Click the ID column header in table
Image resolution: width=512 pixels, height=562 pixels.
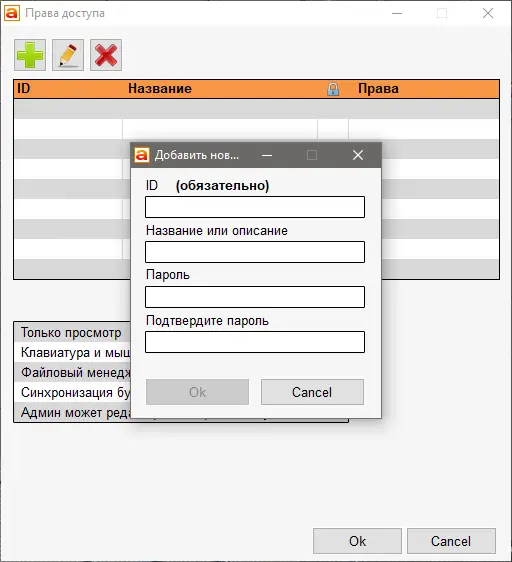24,89
